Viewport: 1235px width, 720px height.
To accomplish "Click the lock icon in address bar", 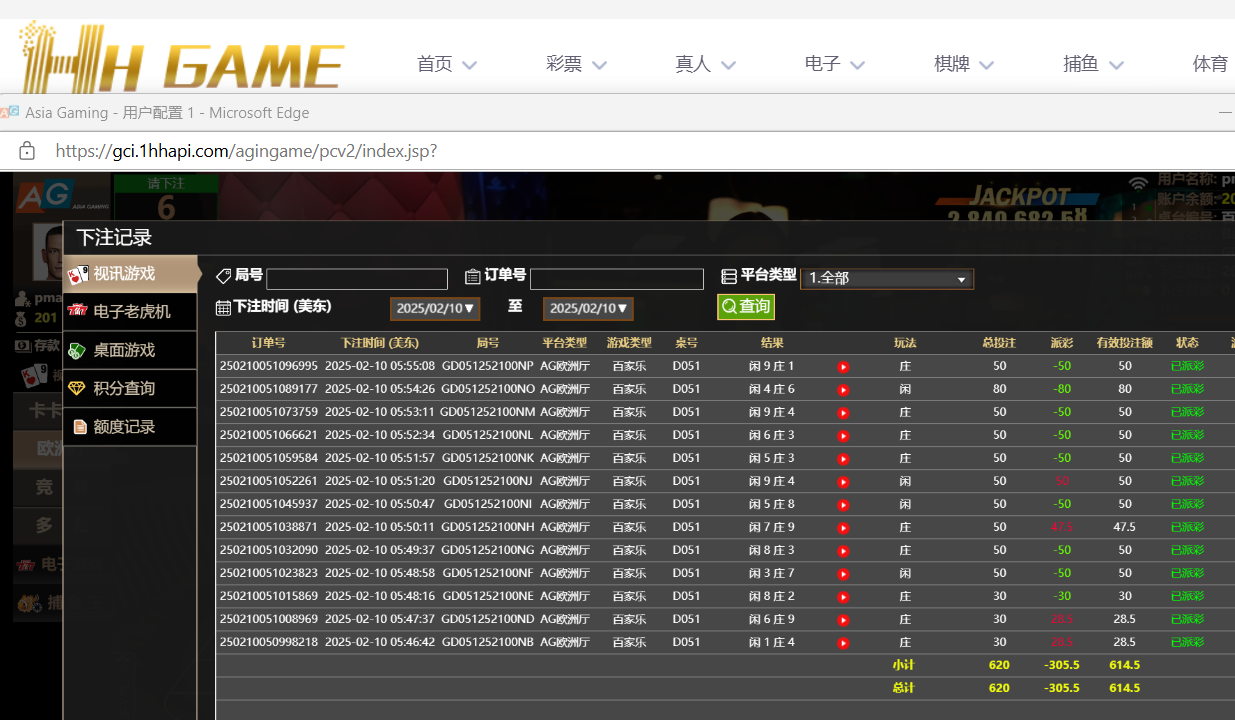I will 27,151.
